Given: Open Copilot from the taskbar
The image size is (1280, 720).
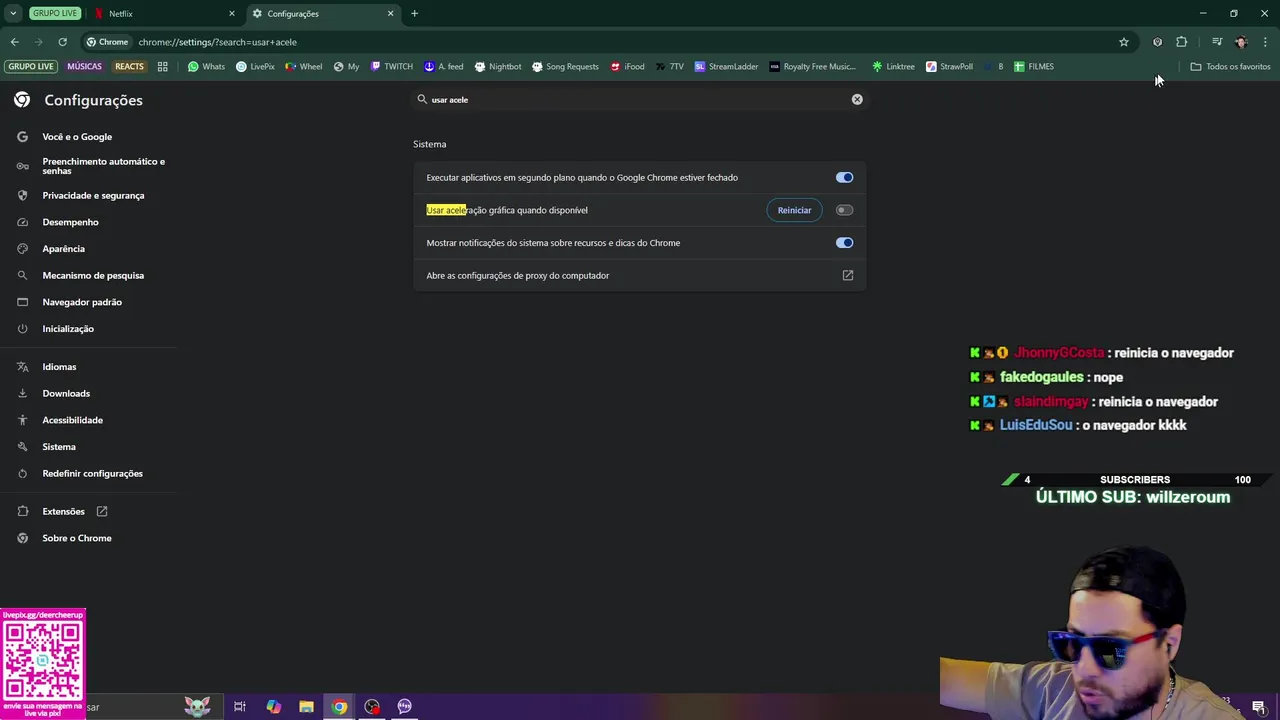Looking at the screenshot, I should click(273, 707).
